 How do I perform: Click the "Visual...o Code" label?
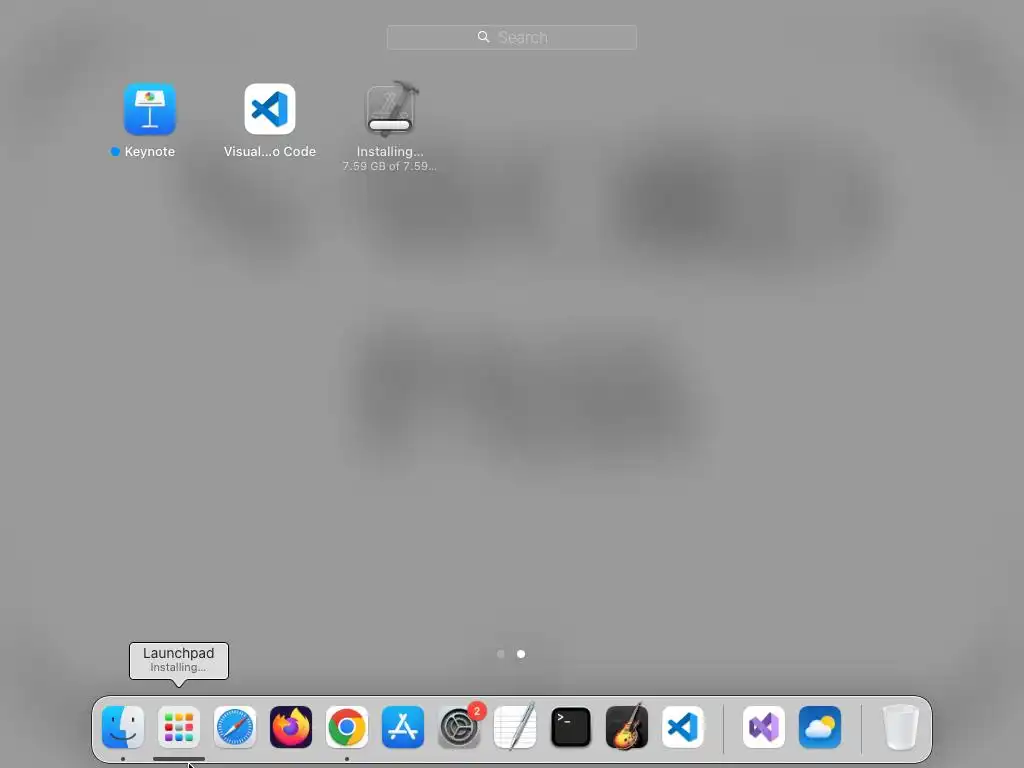coord(270,152)
